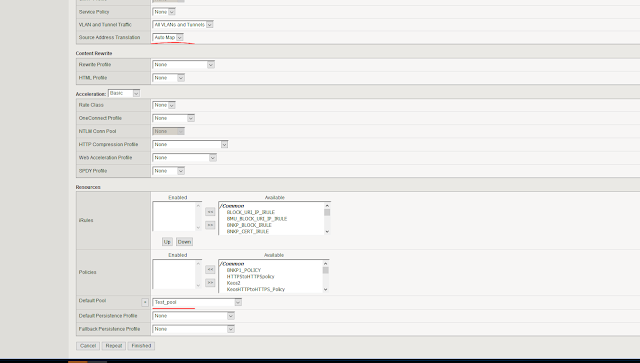Click the Finished button

coord(141,346)
